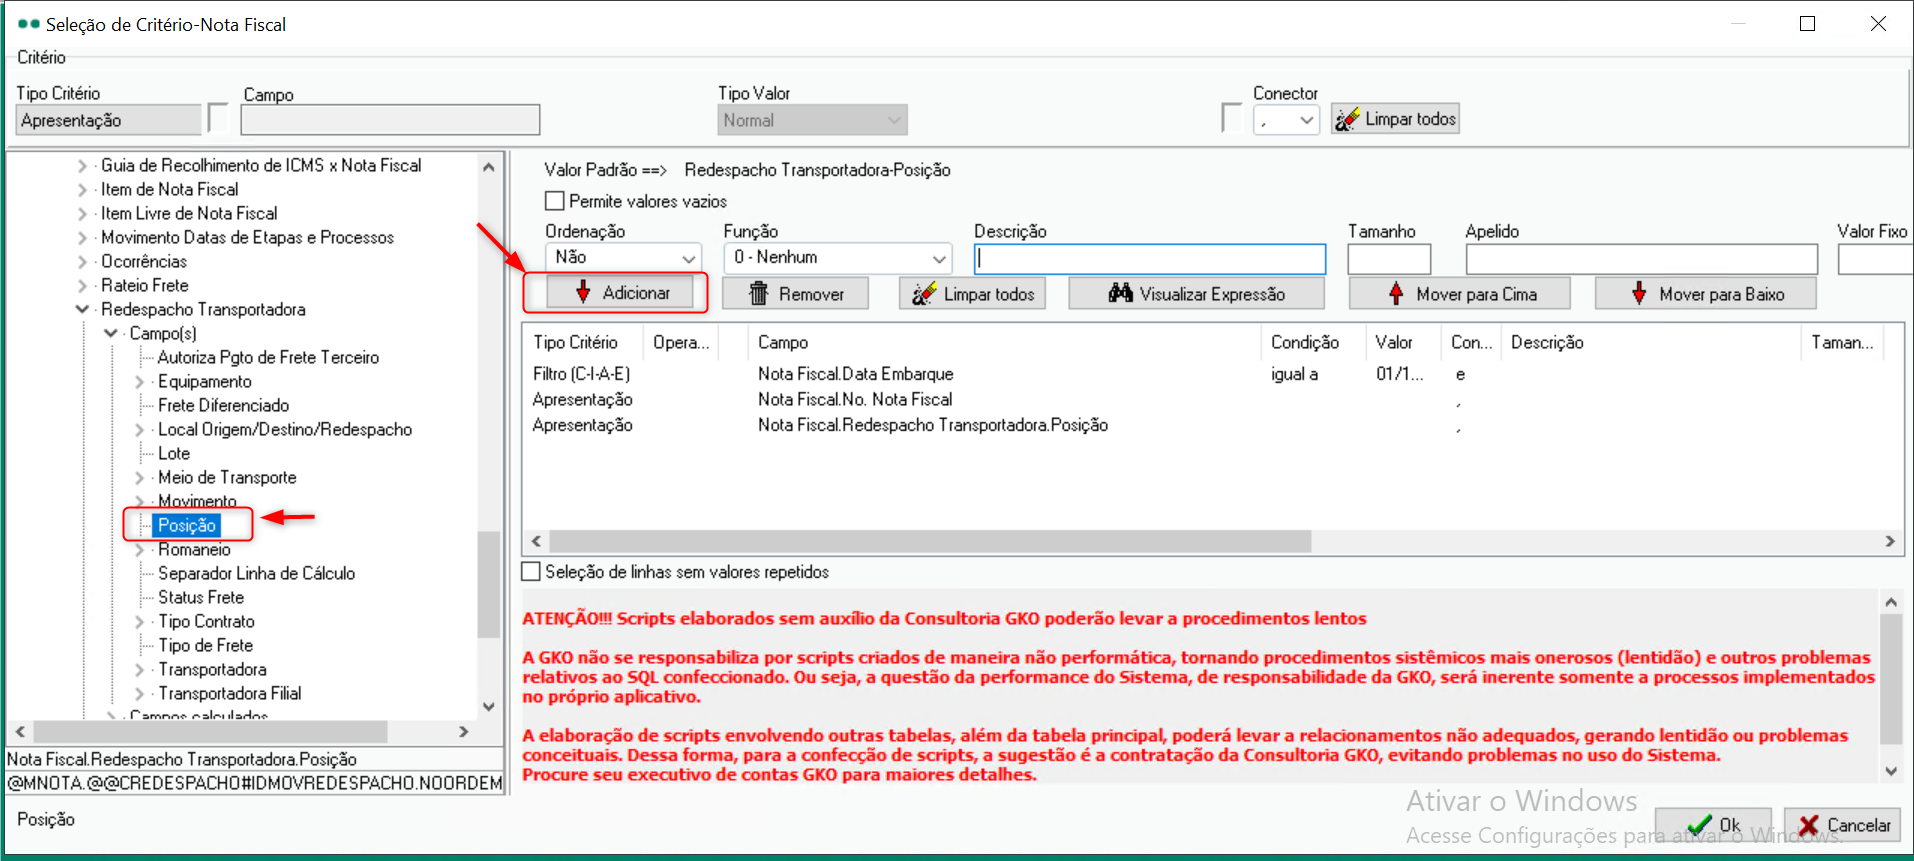The width and height of the screenshot is (1914, 861).
Task: Click the tree vertical scrollbar down arrow
Action: (489, 706)
